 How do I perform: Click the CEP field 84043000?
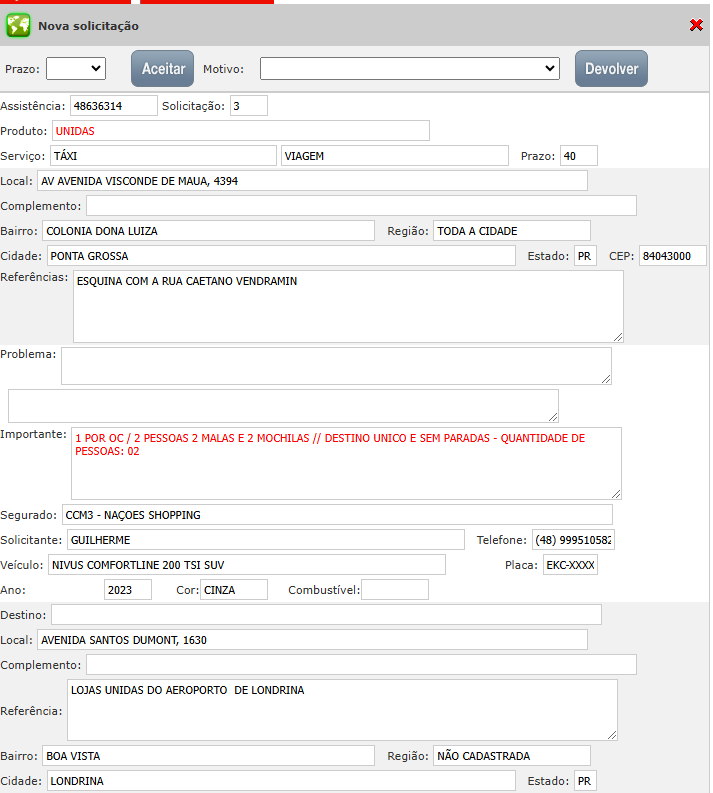click(672, 256)
